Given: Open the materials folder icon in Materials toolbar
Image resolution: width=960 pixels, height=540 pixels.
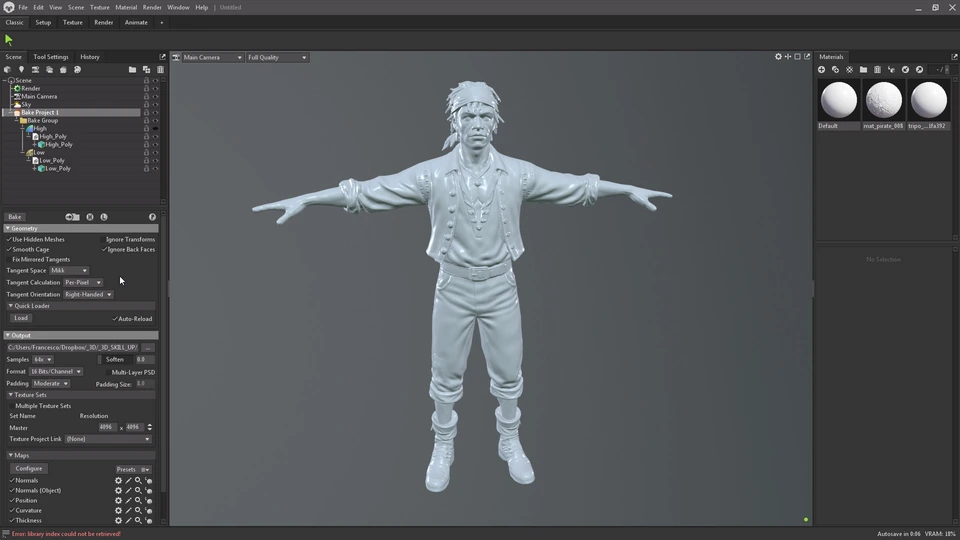Looking at the screenshot, I should (x=863, y=70).
